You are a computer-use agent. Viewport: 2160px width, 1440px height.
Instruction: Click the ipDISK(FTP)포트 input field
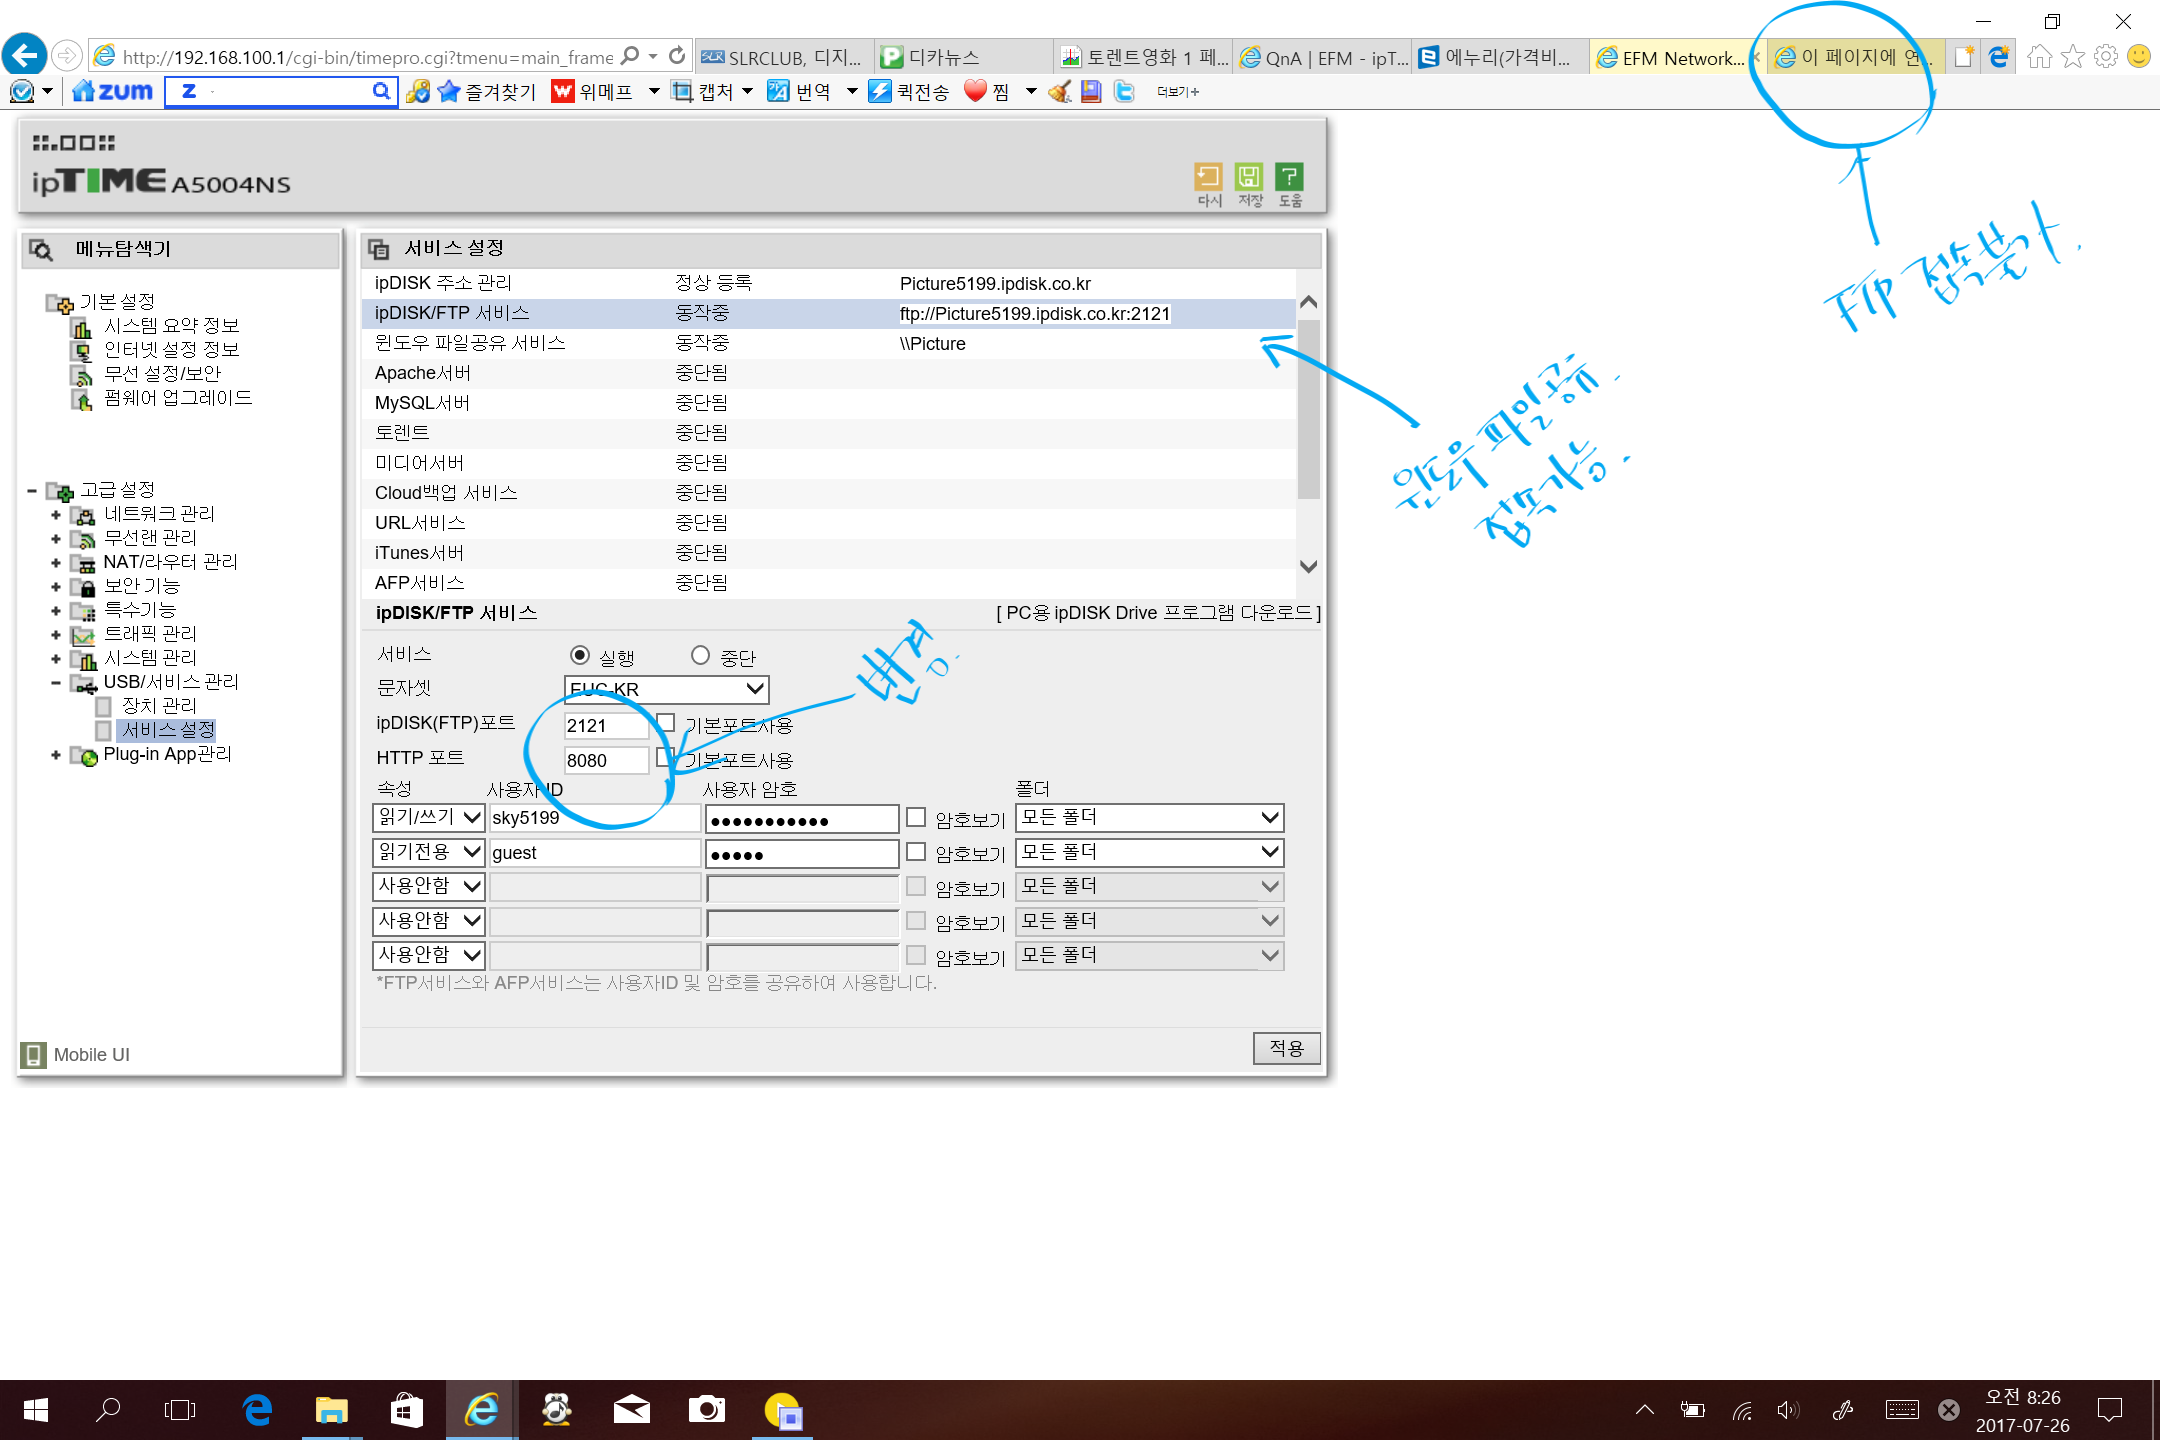click(x=607, y=726)
